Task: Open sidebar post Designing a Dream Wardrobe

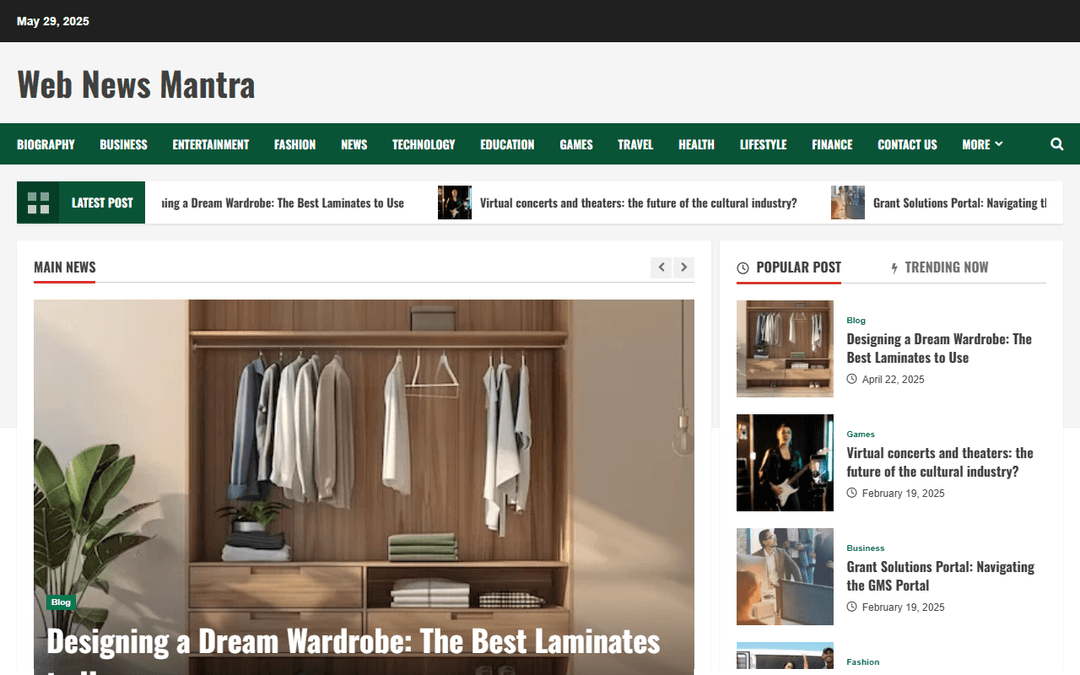Action: [939, 348]
